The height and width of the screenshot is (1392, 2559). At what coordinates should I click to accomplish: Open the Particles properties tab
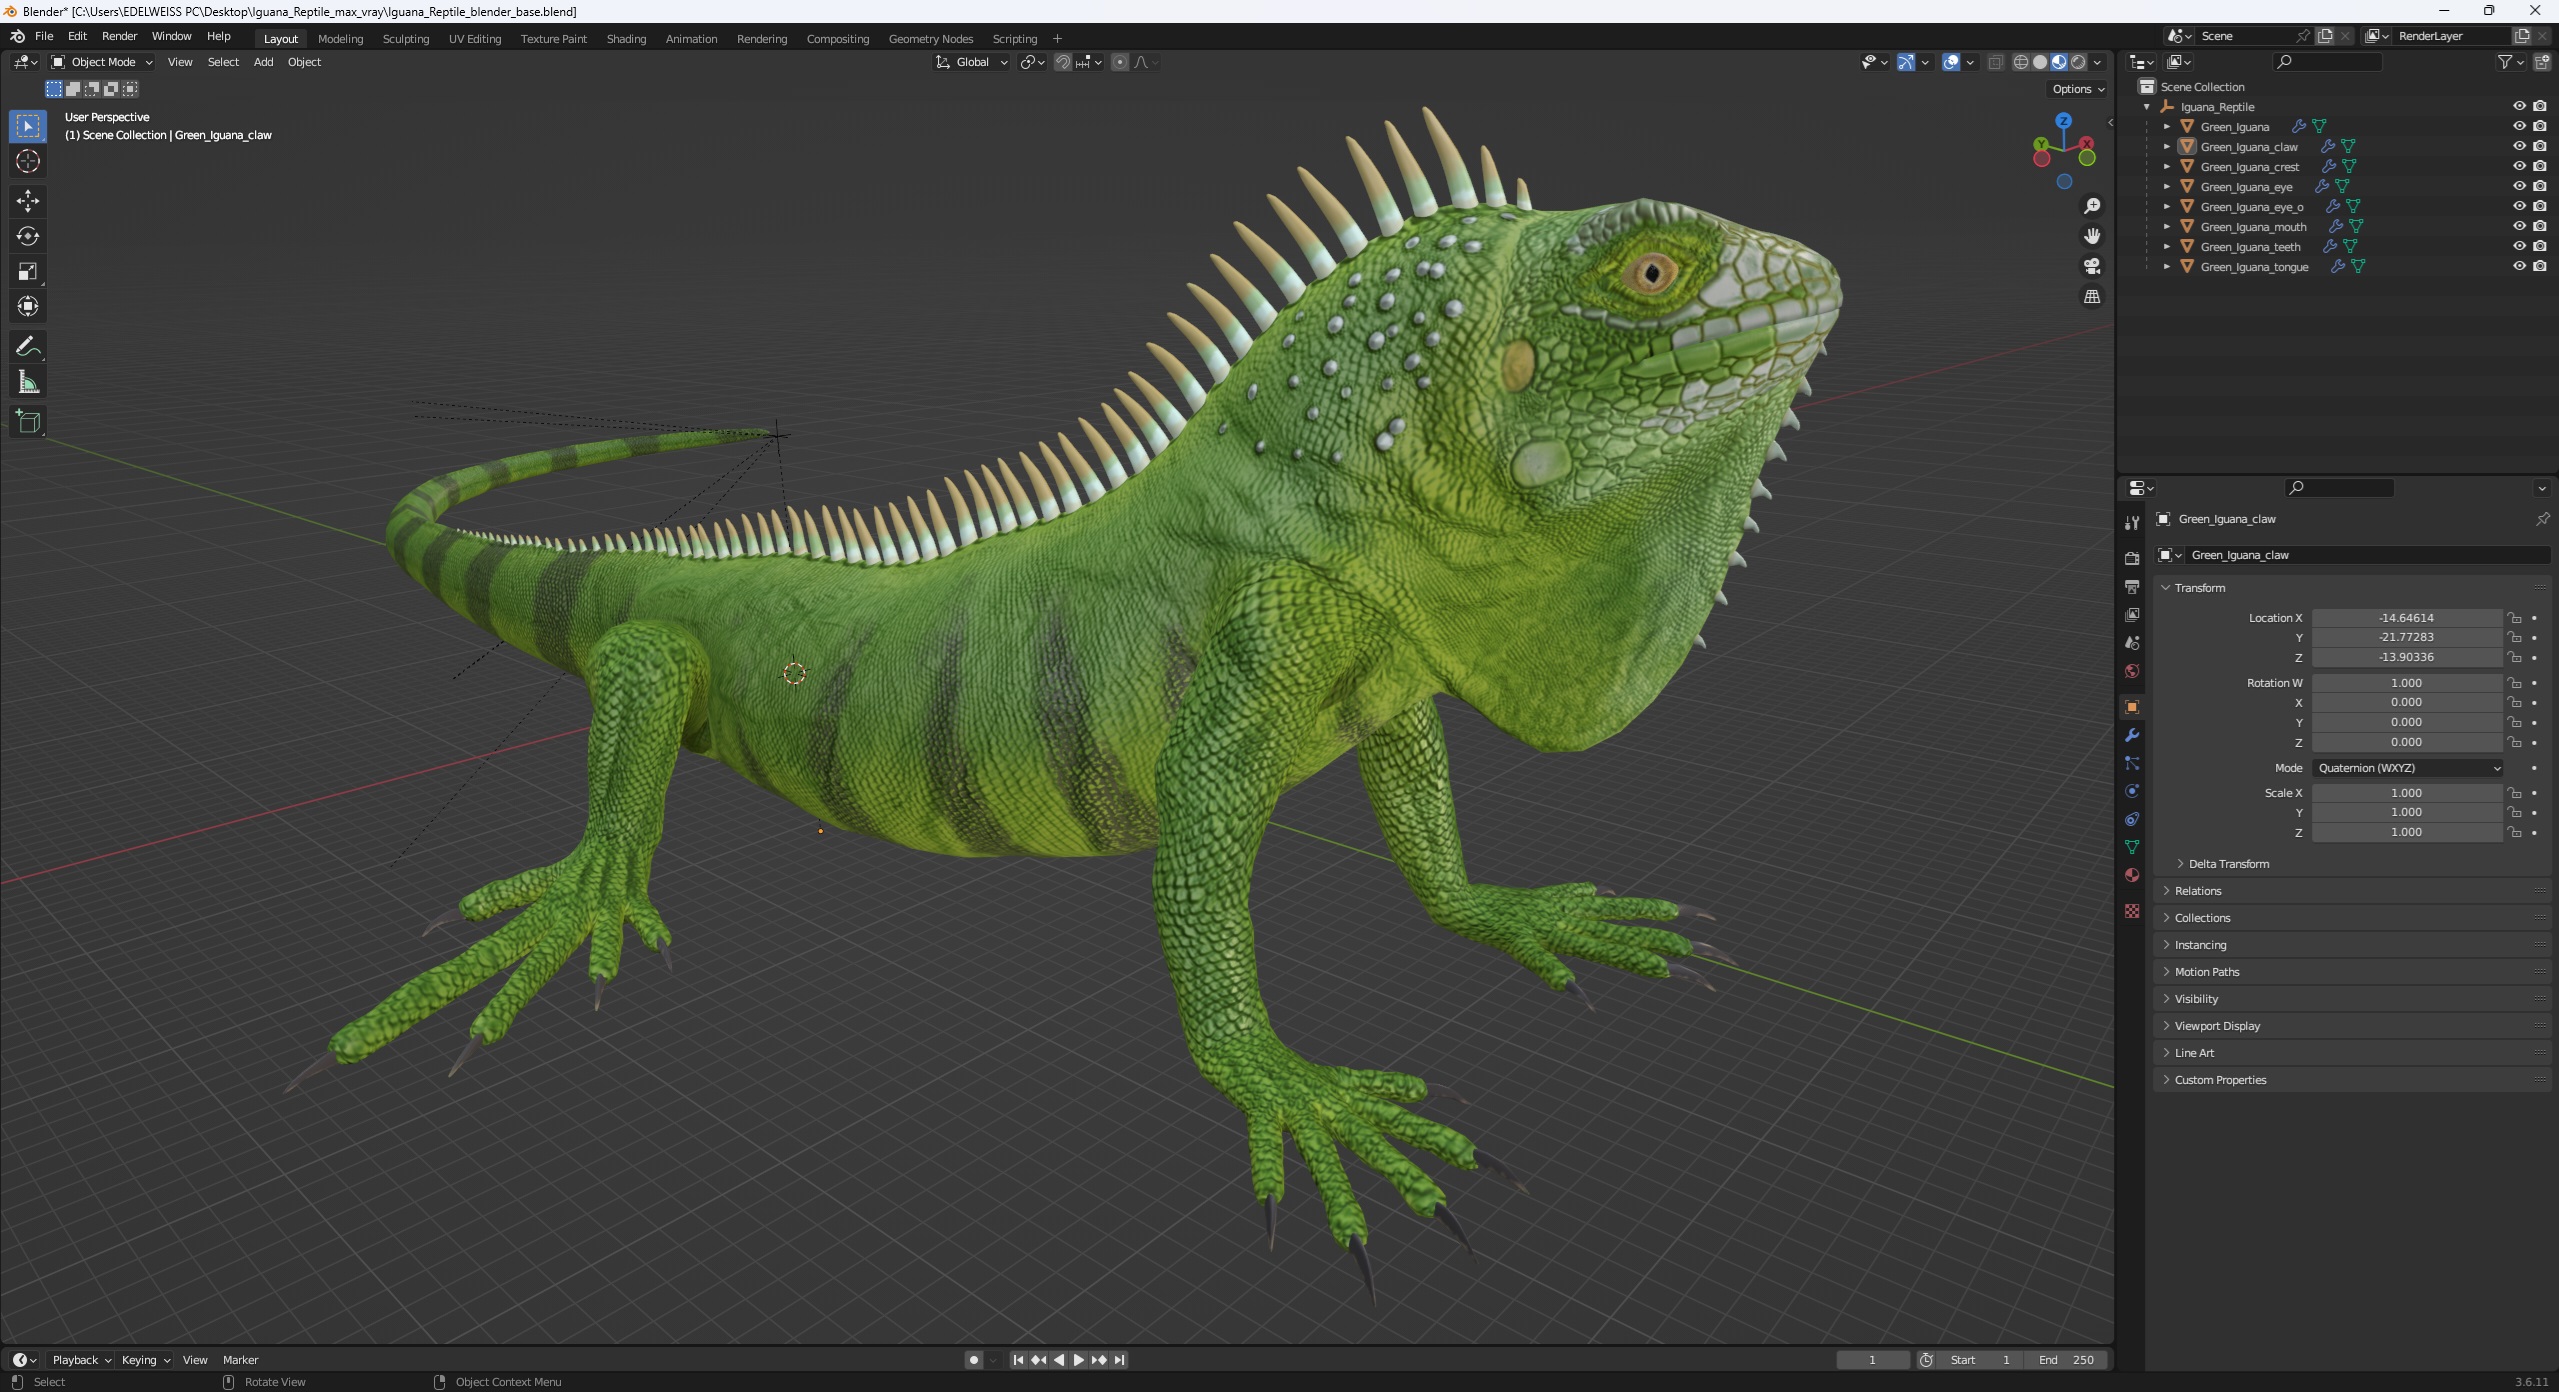2132,763
